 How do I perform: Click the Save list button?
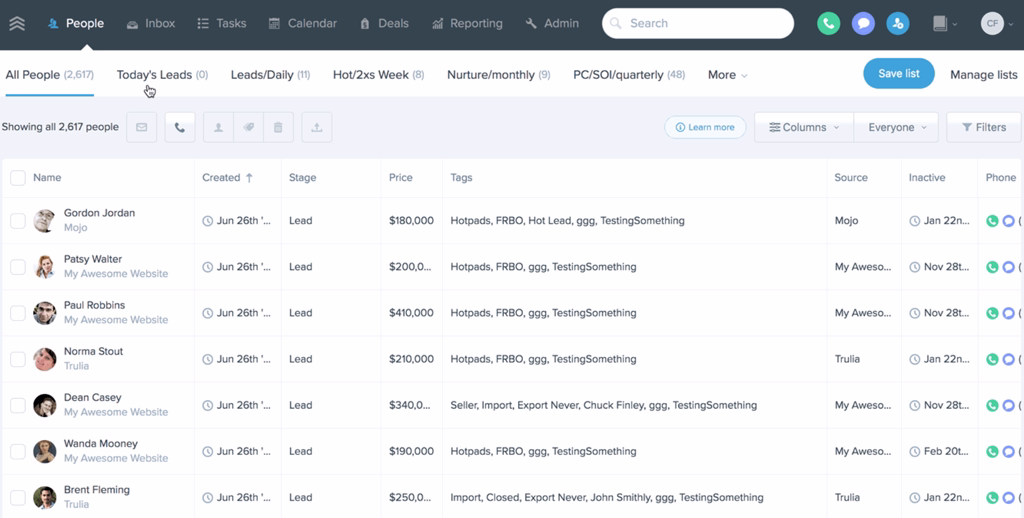[x=898, y=74]
